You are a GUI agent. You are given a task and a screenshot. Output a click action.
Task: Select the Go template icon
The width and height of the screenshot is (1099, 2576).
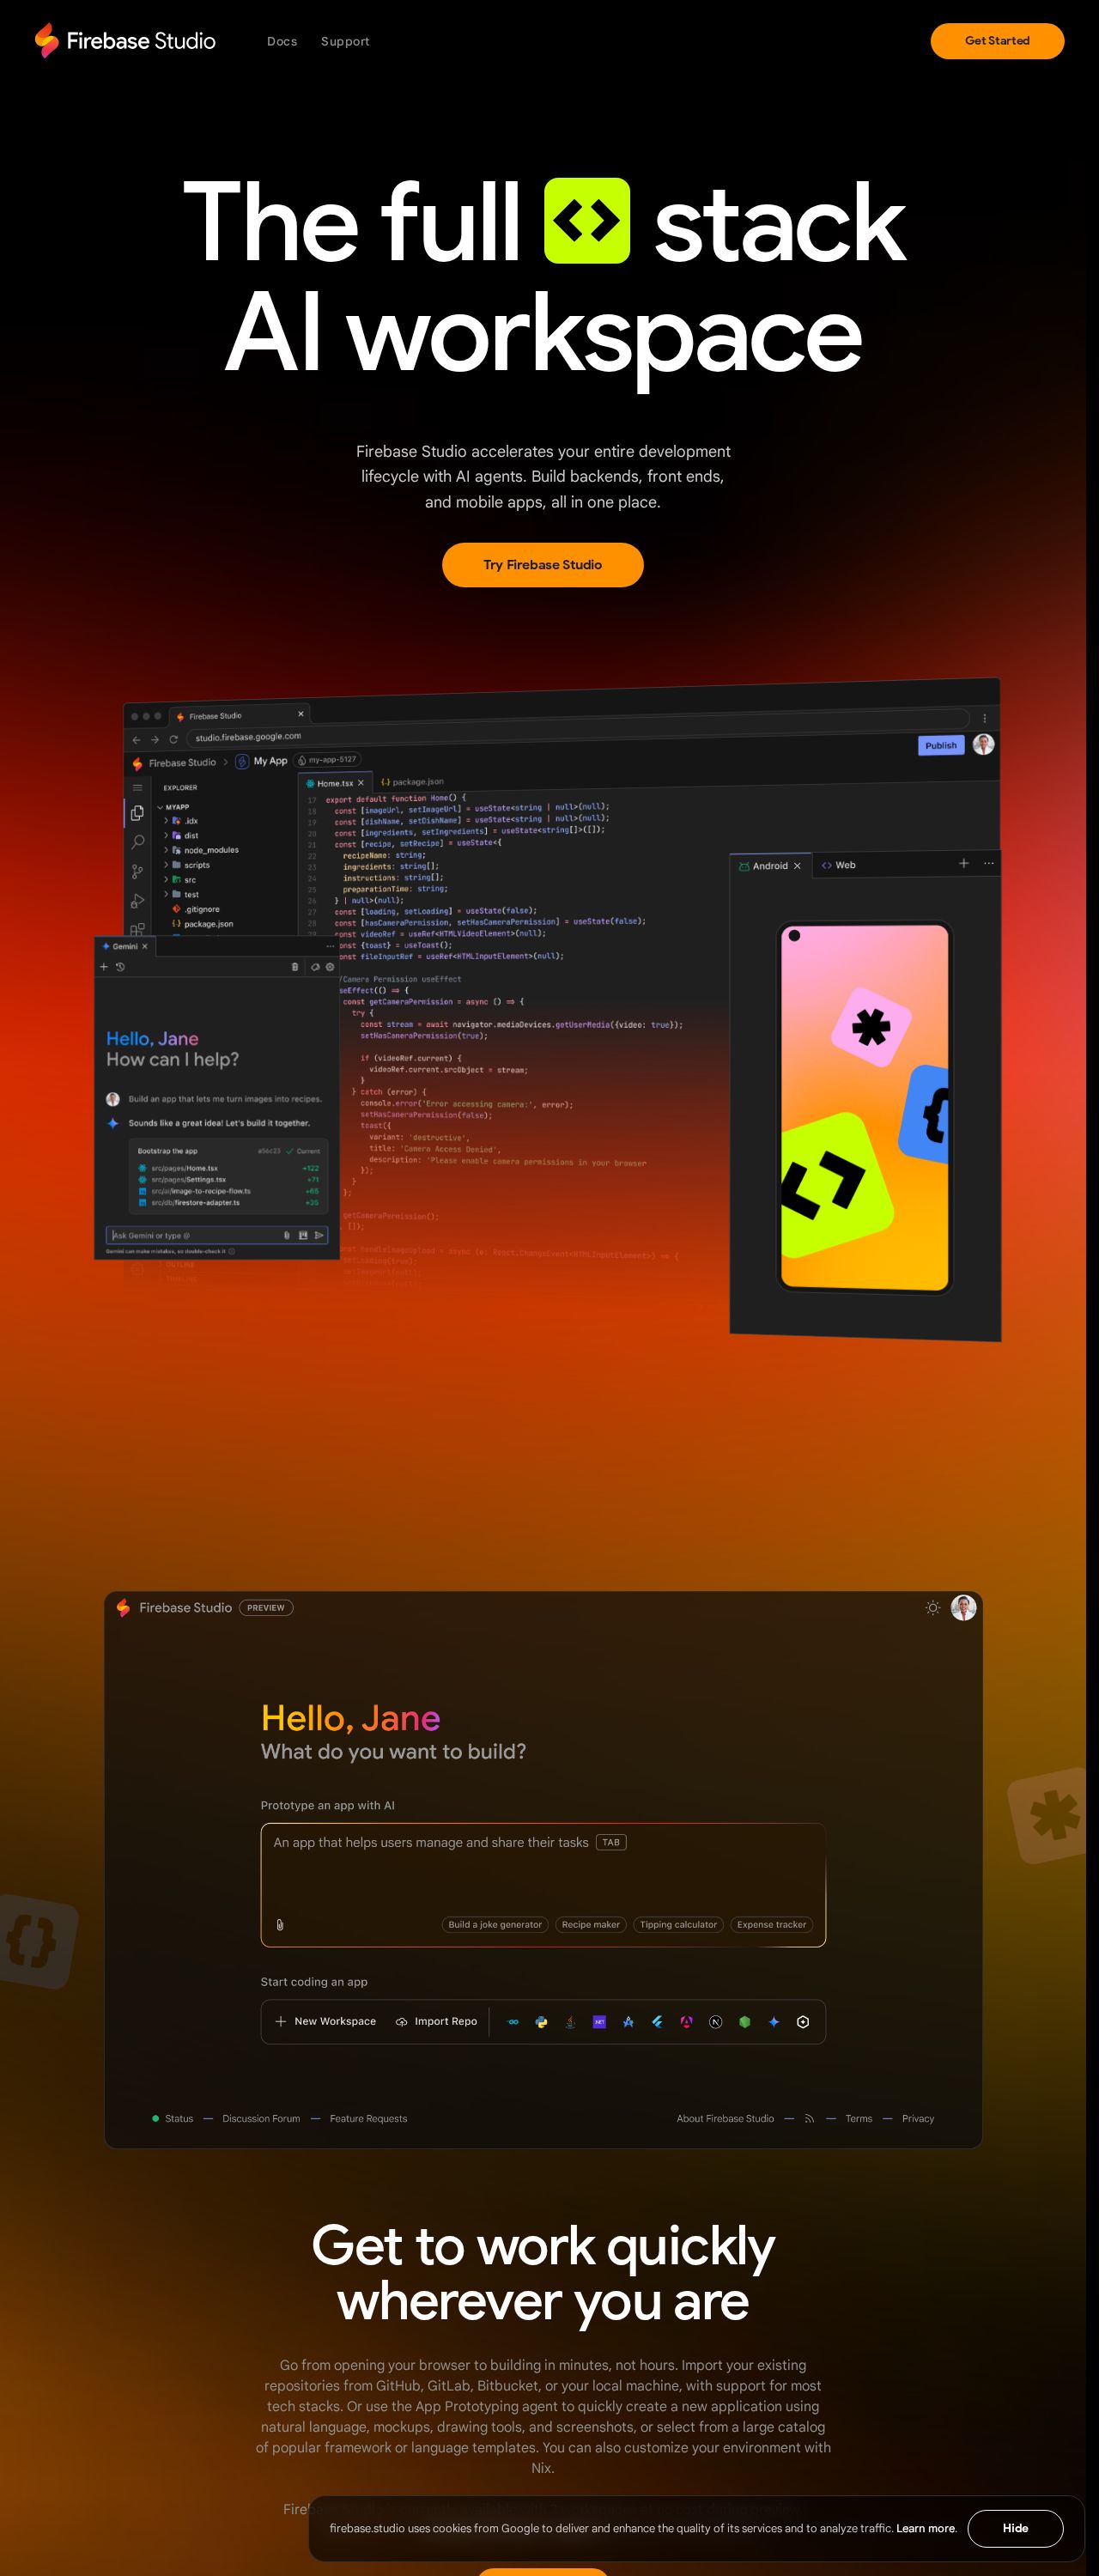click(x=513, y=2022)
